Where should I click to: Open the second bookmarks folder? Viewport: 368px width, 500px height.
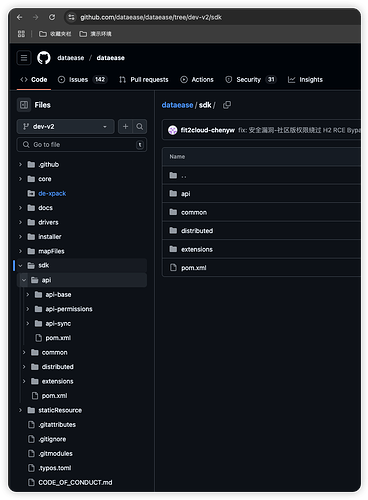(95, 34)
